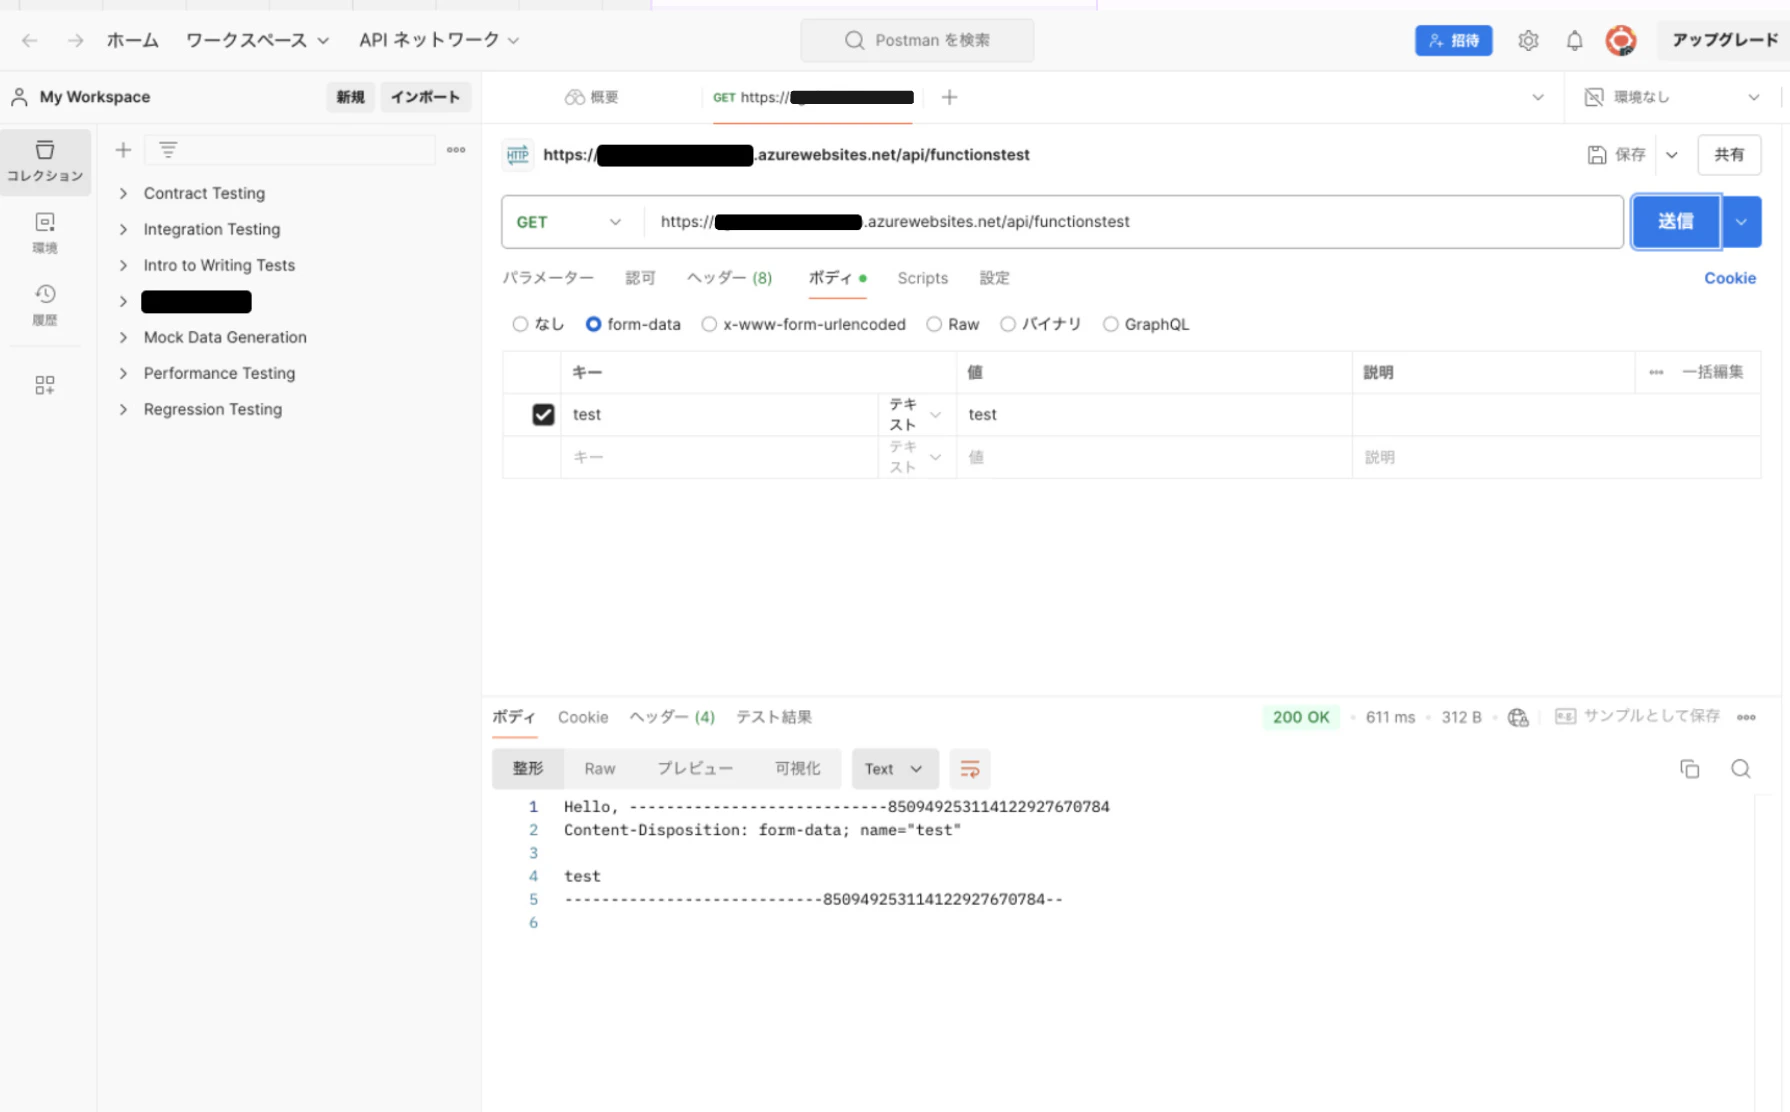Image resolution: width=1790 pixels, height=1112 pixels.
Task: Open response more options dots
Action: tap(1746, 717)
